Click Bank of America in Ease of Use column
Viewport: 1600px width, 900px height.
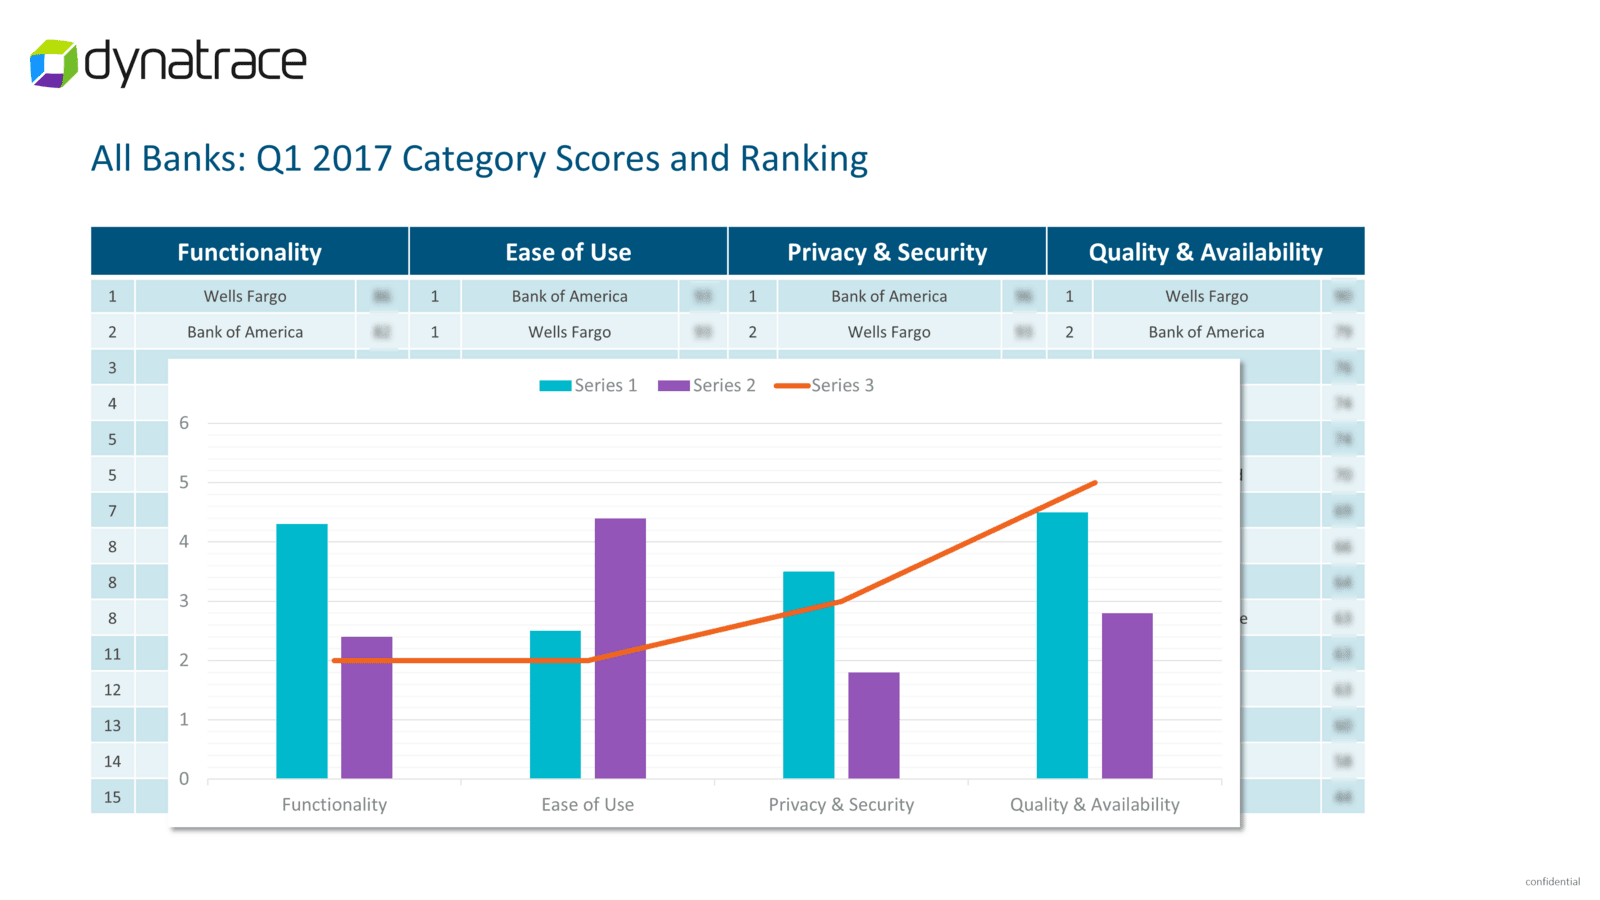570,296
